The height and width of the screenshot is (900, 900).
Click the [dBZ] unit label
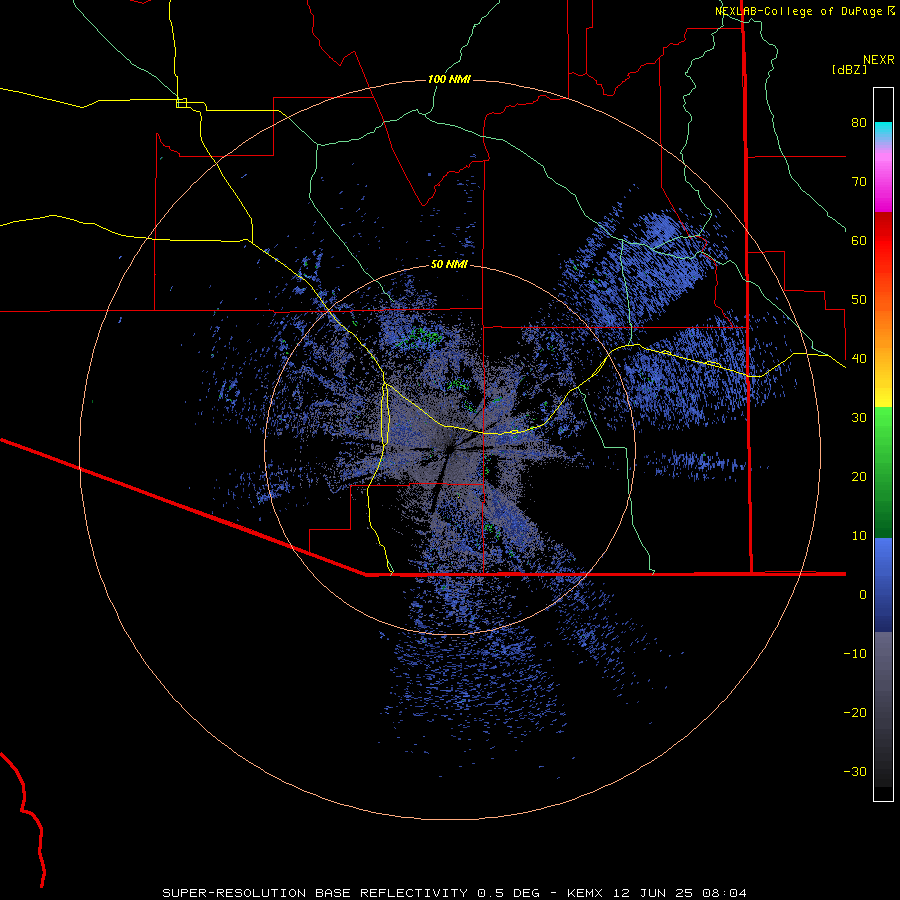pos(849,69)
